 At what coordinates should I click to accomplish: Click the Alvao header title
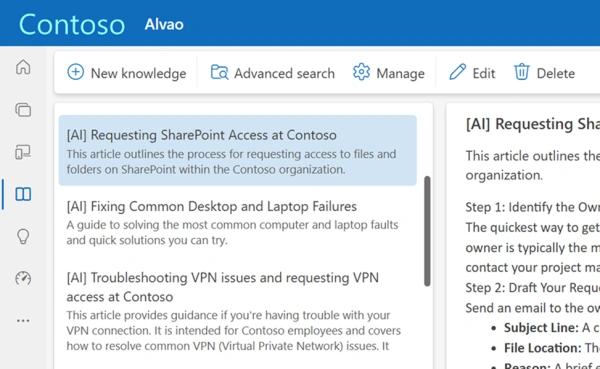164,24
